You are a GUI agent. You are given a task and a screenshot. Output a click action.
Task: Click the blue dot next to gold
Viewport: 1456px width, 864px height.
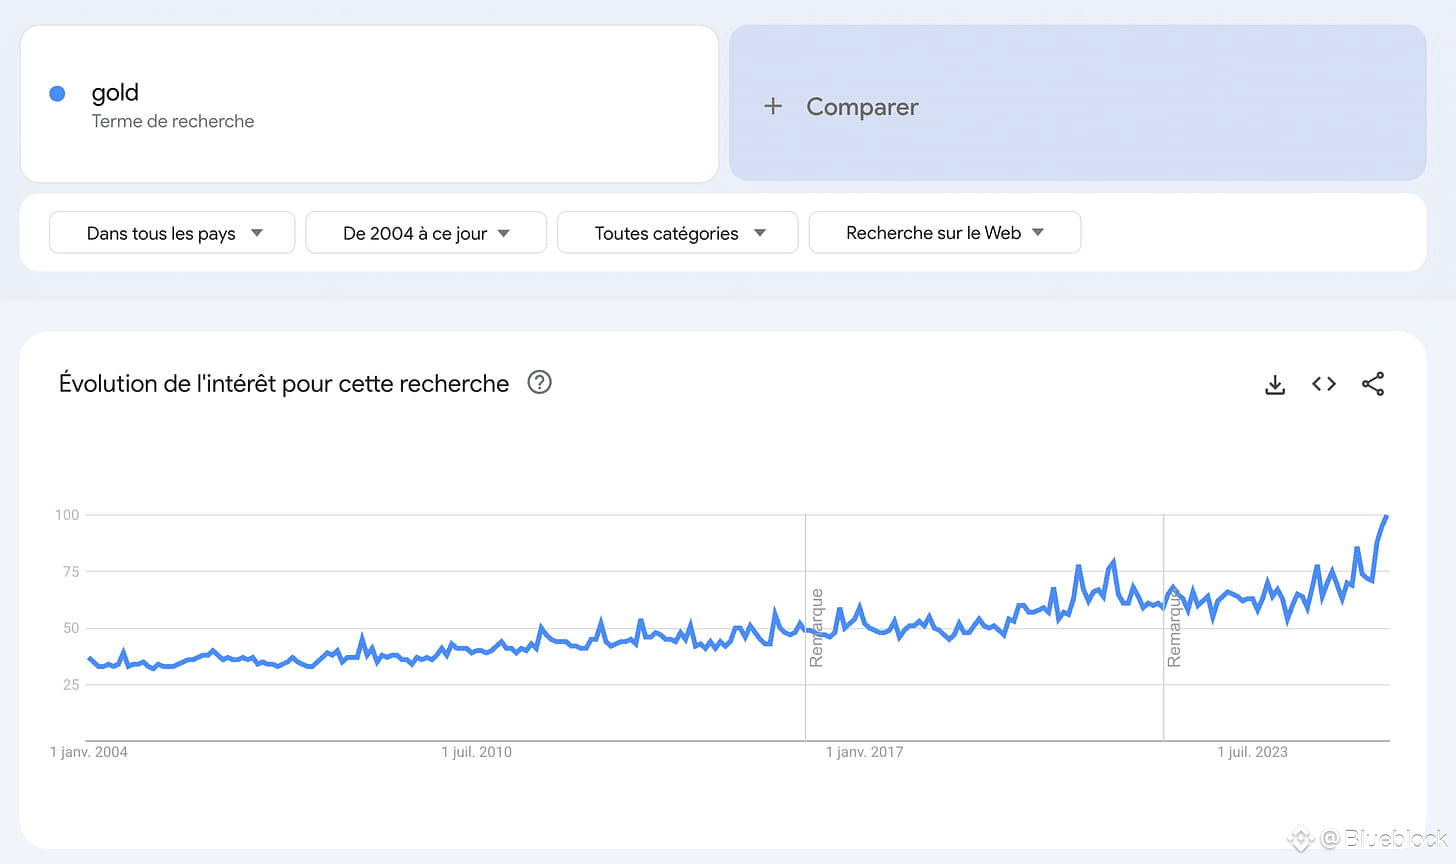coord(57,93)
